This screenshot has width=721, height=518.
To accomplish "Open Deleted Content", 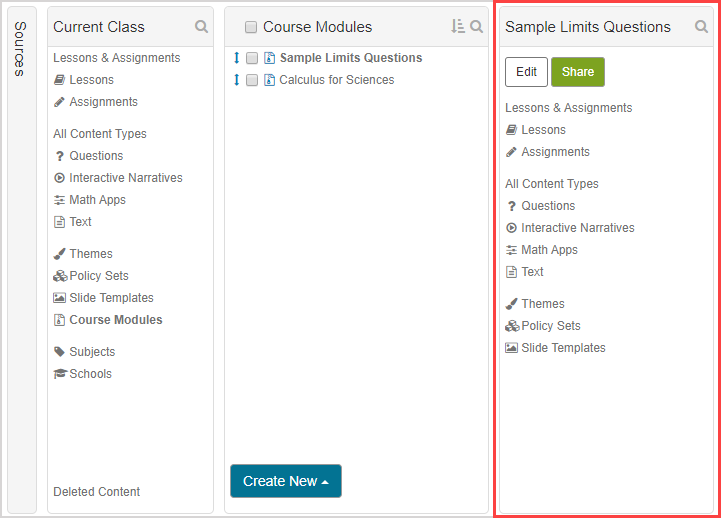I will click(x=96, y=492).
